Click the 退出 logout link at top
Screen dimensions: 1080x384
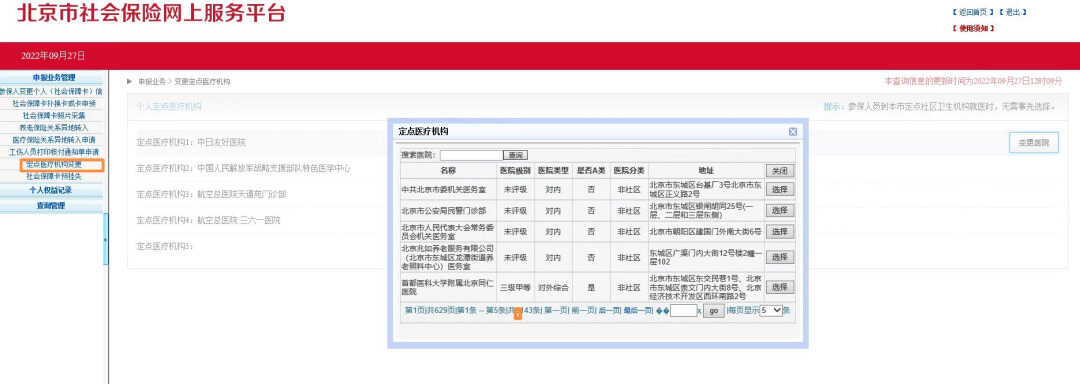tap(1012, 12)
